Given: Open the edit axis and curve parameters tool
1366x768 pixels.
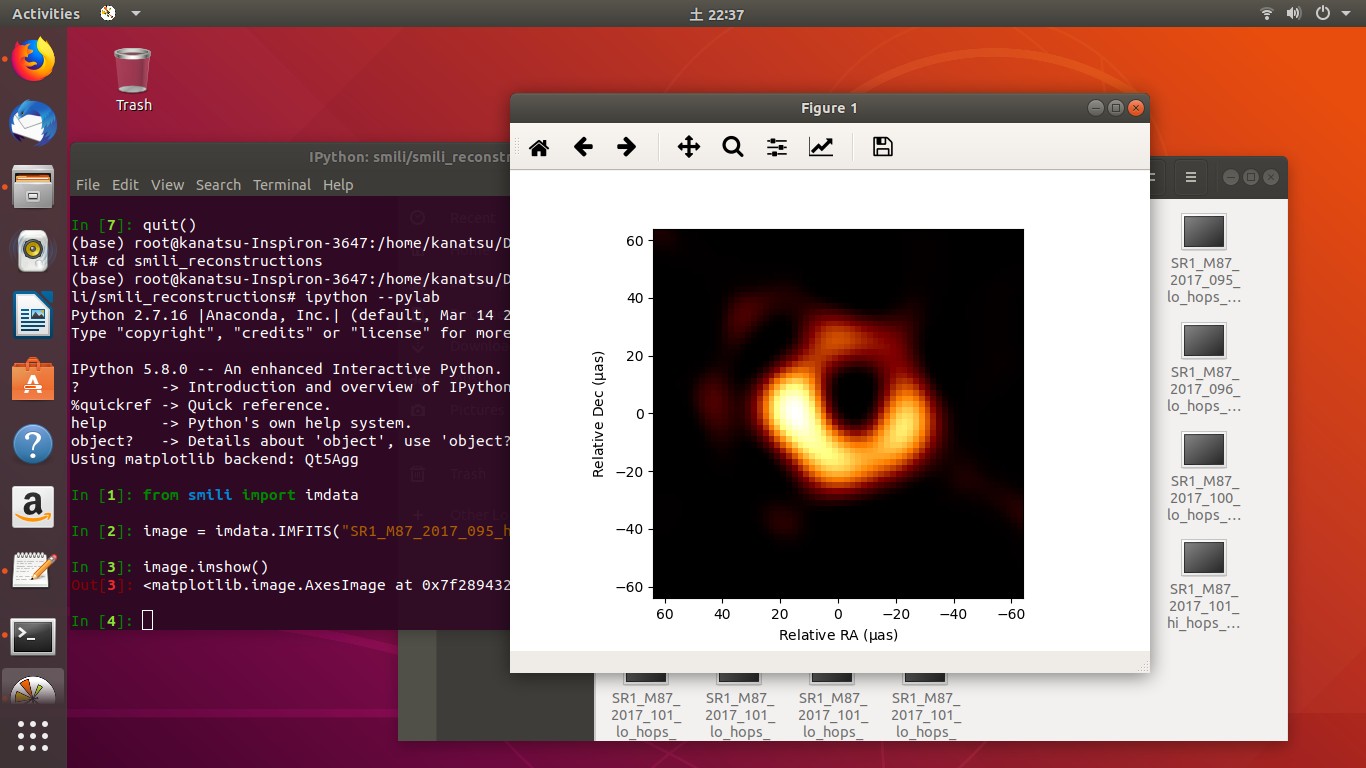Looking at the screenshot, I should click(821, 148).
